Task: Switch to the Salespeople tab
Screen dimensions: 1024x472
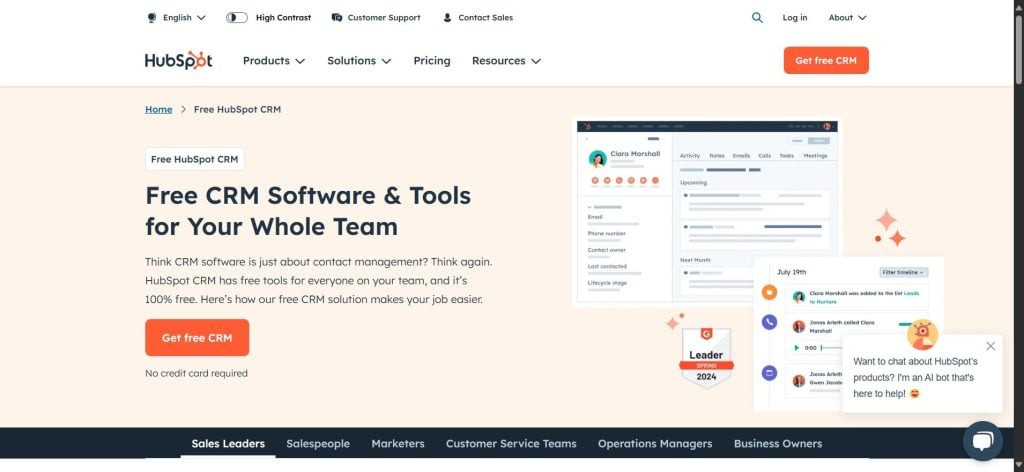Action: (318, 444)
